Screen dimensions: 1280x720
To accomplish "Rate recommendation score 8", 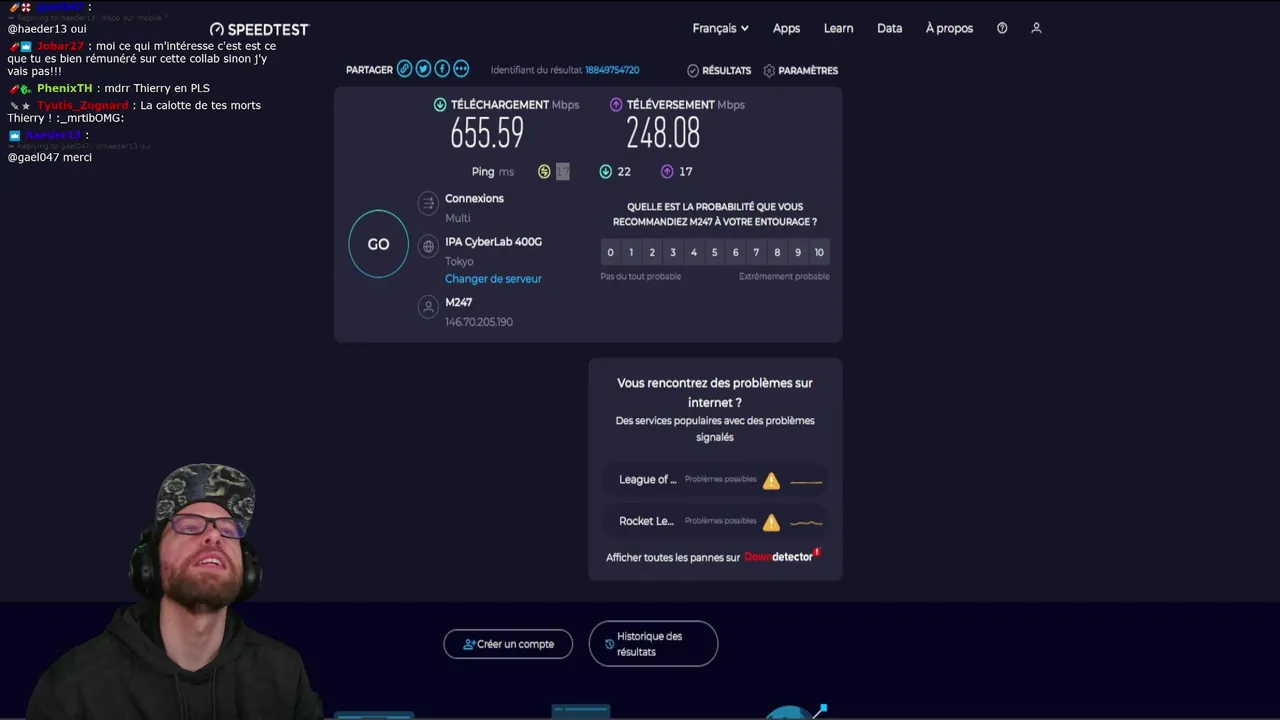I will pos(777,252).
